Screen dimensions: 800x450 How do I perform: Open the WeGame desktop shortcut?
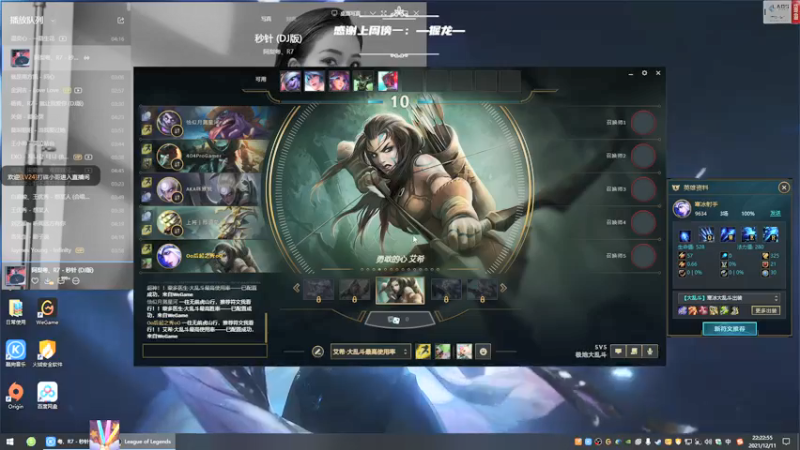pos(47,312)
